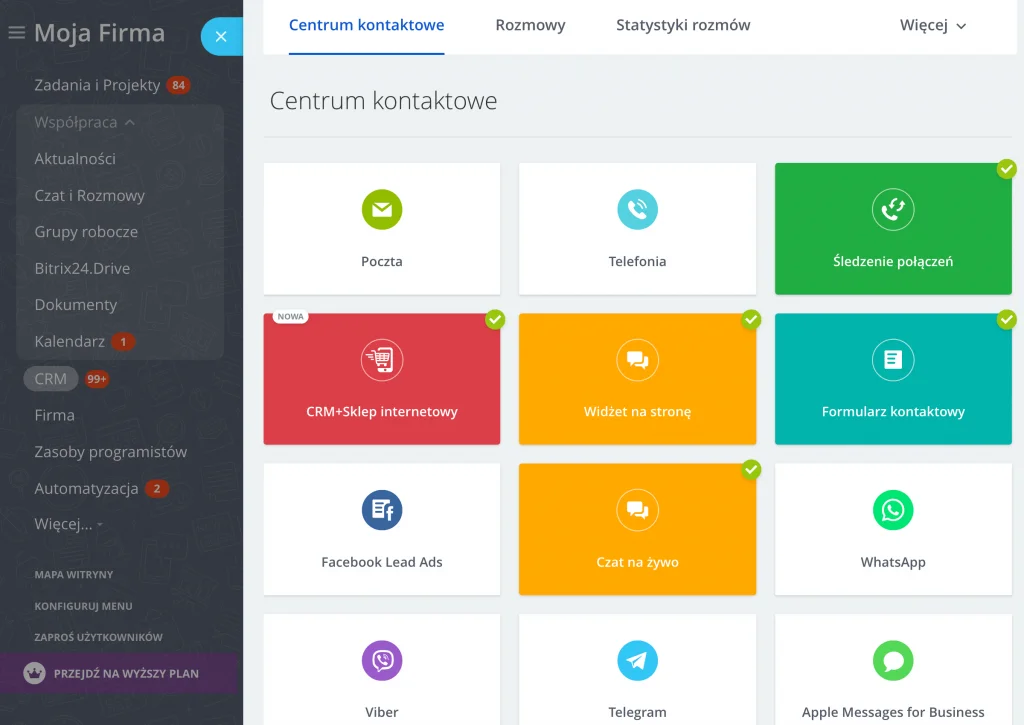Viewport: 1024px width, 725px height.
Task: Click checkmark on Widżet na stronę tile
Action: 751,319
